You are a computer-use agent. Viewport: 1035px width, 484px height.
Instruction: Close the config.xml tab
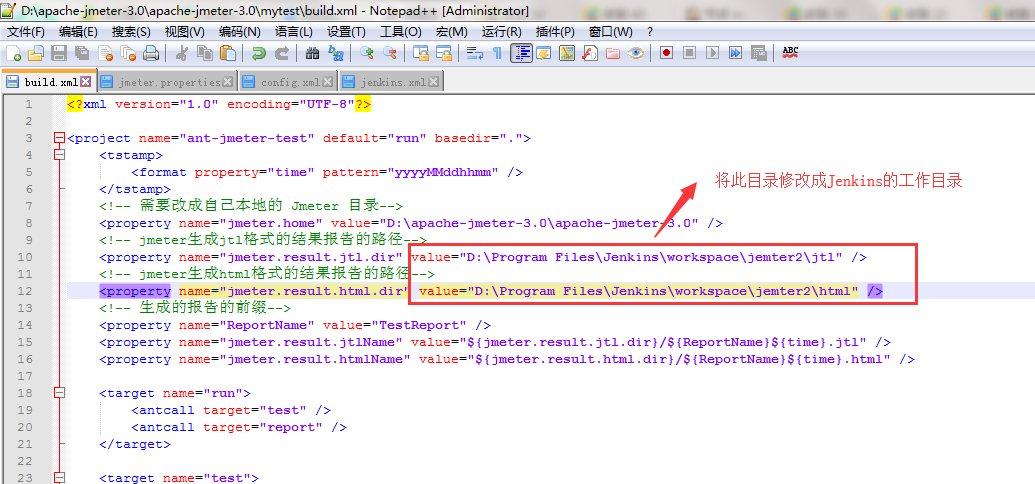328,82
